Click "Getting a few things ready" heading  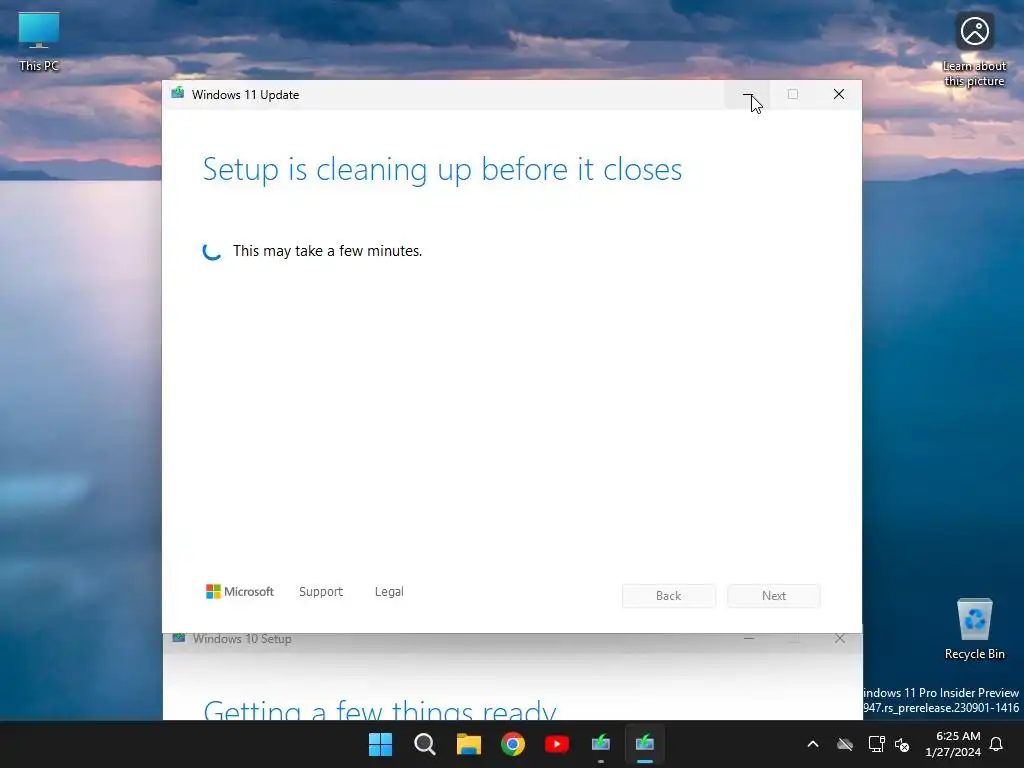(379, 709)
